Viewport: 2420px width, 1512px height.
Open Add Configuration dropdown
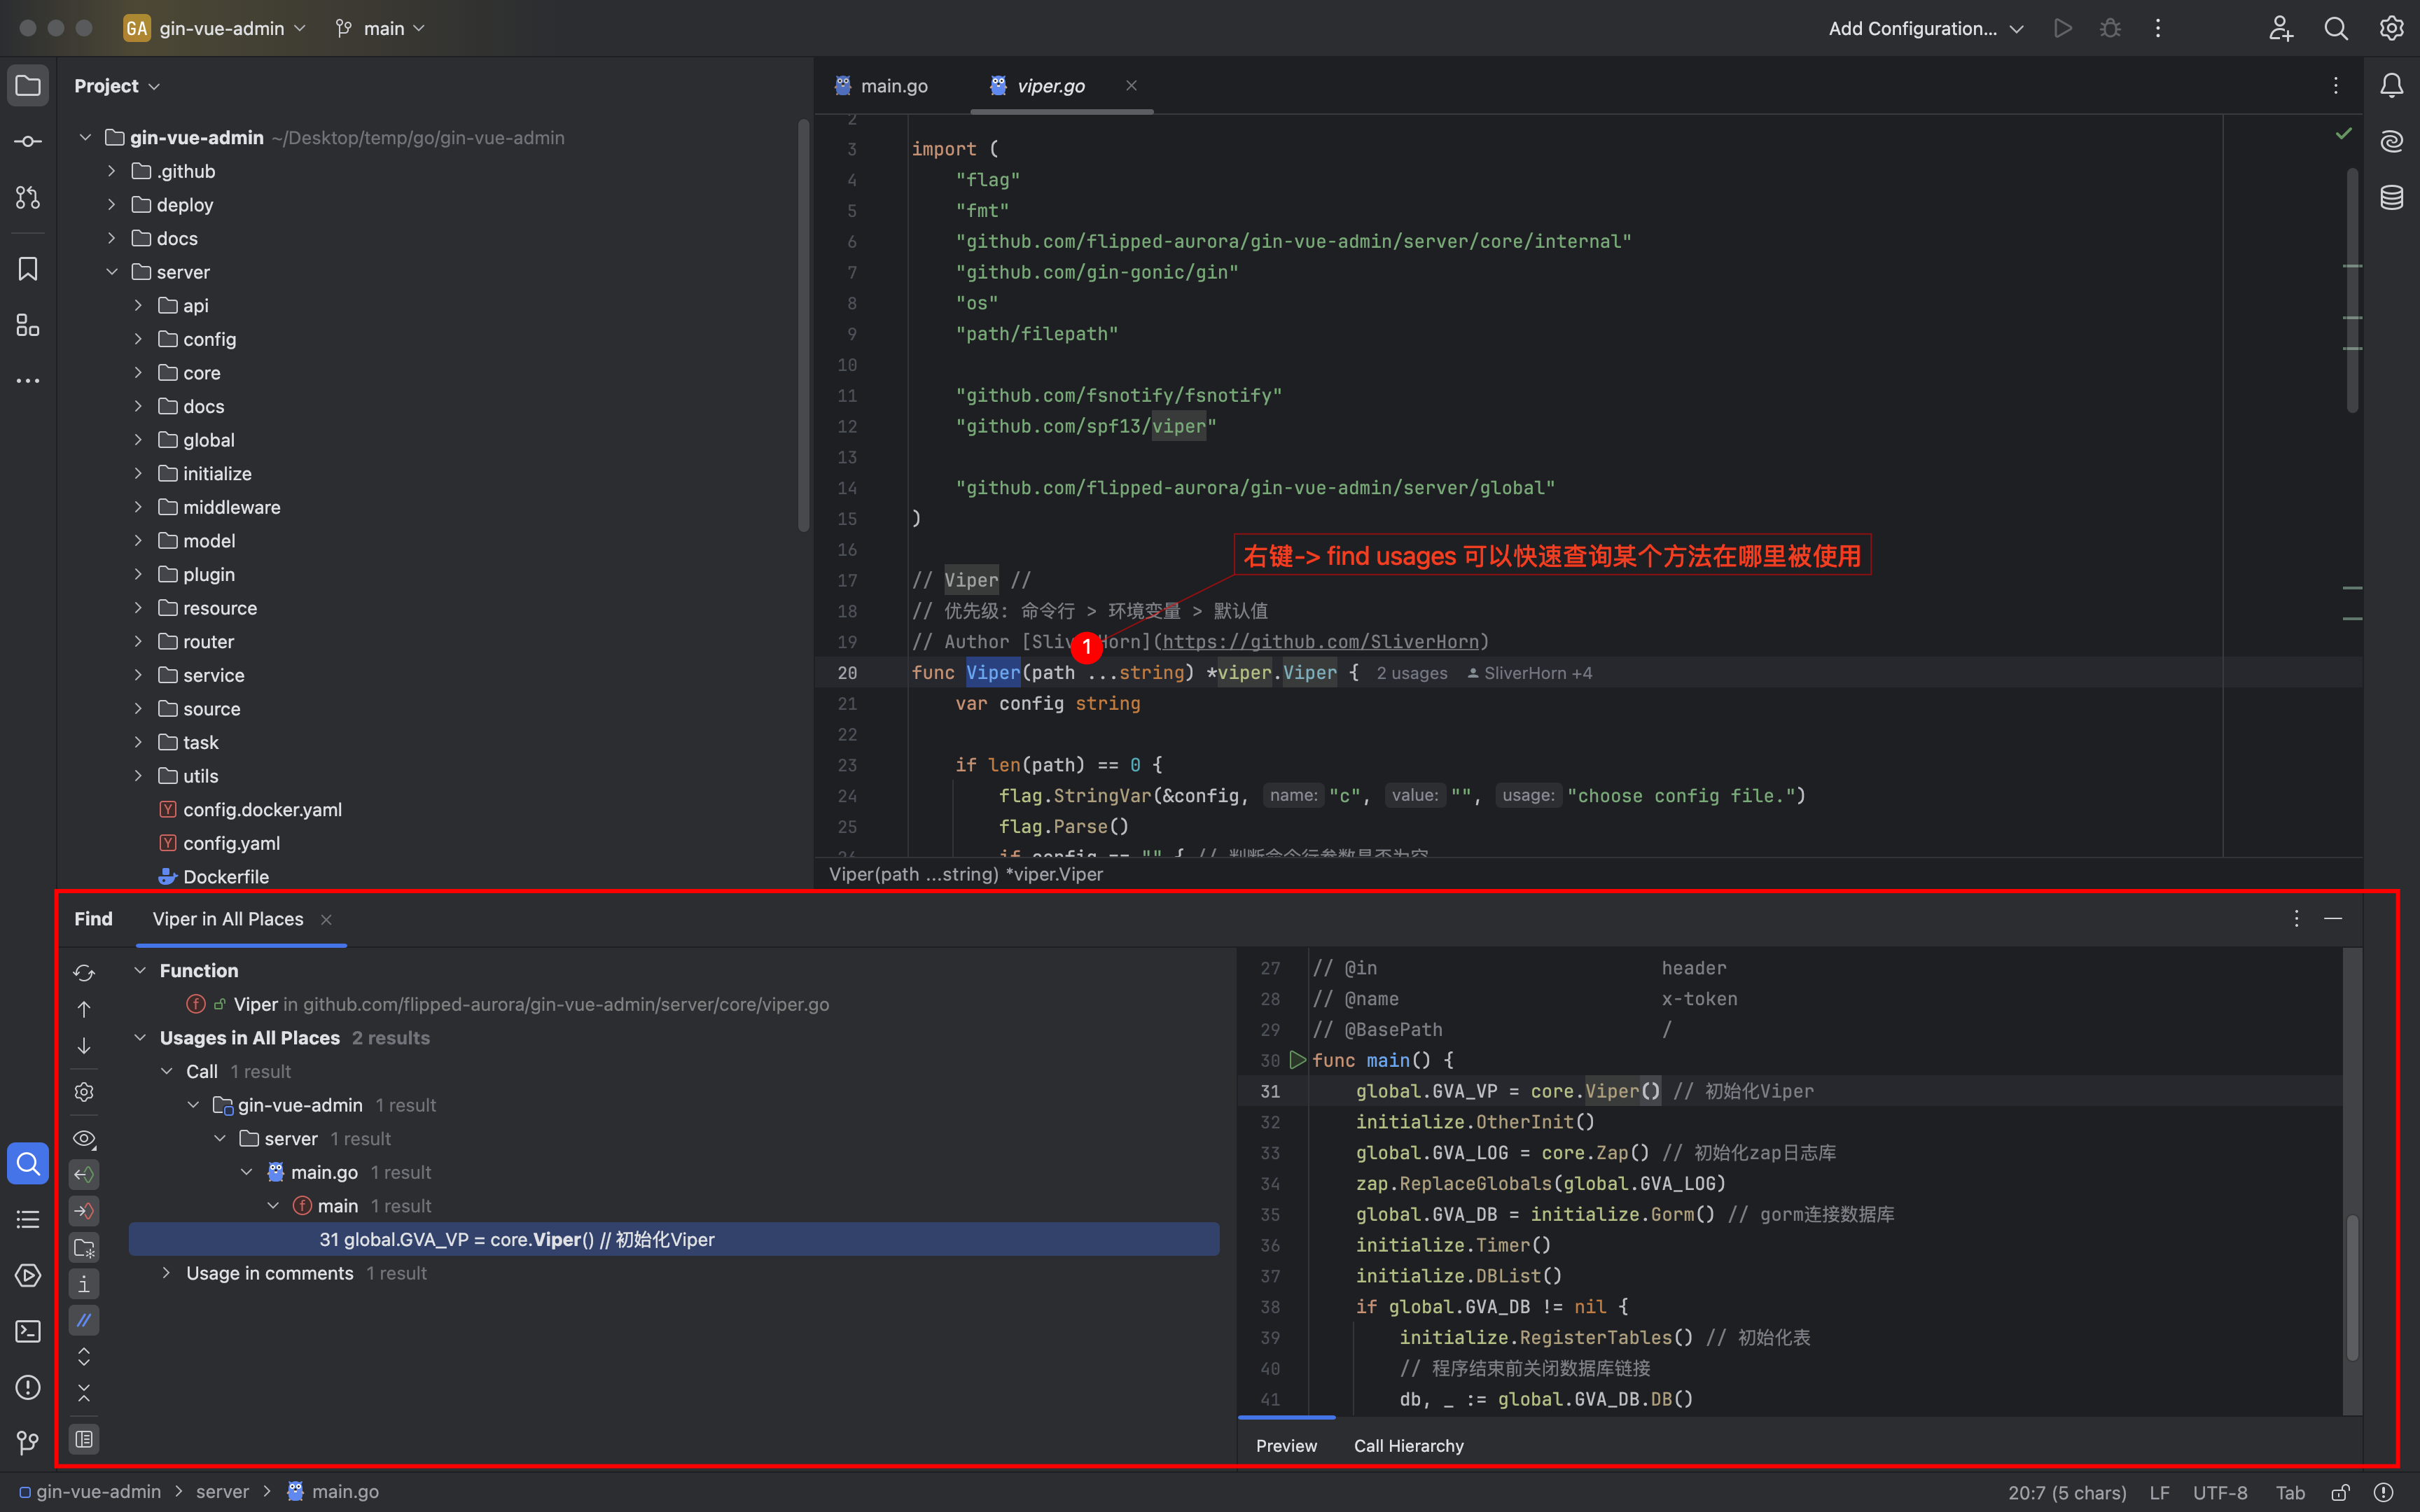pos(1925,28)
